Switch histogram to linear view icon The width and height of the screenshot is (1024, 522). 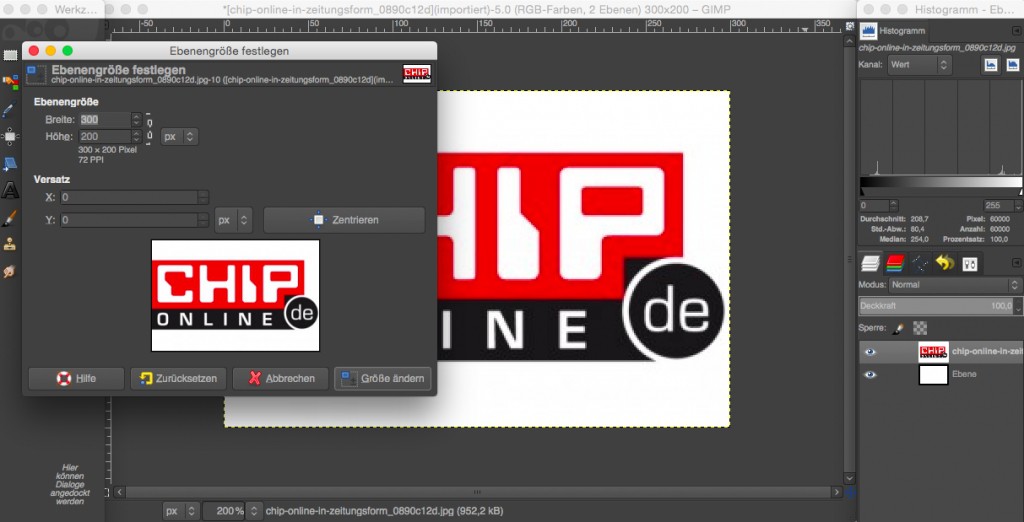(990, 65)
